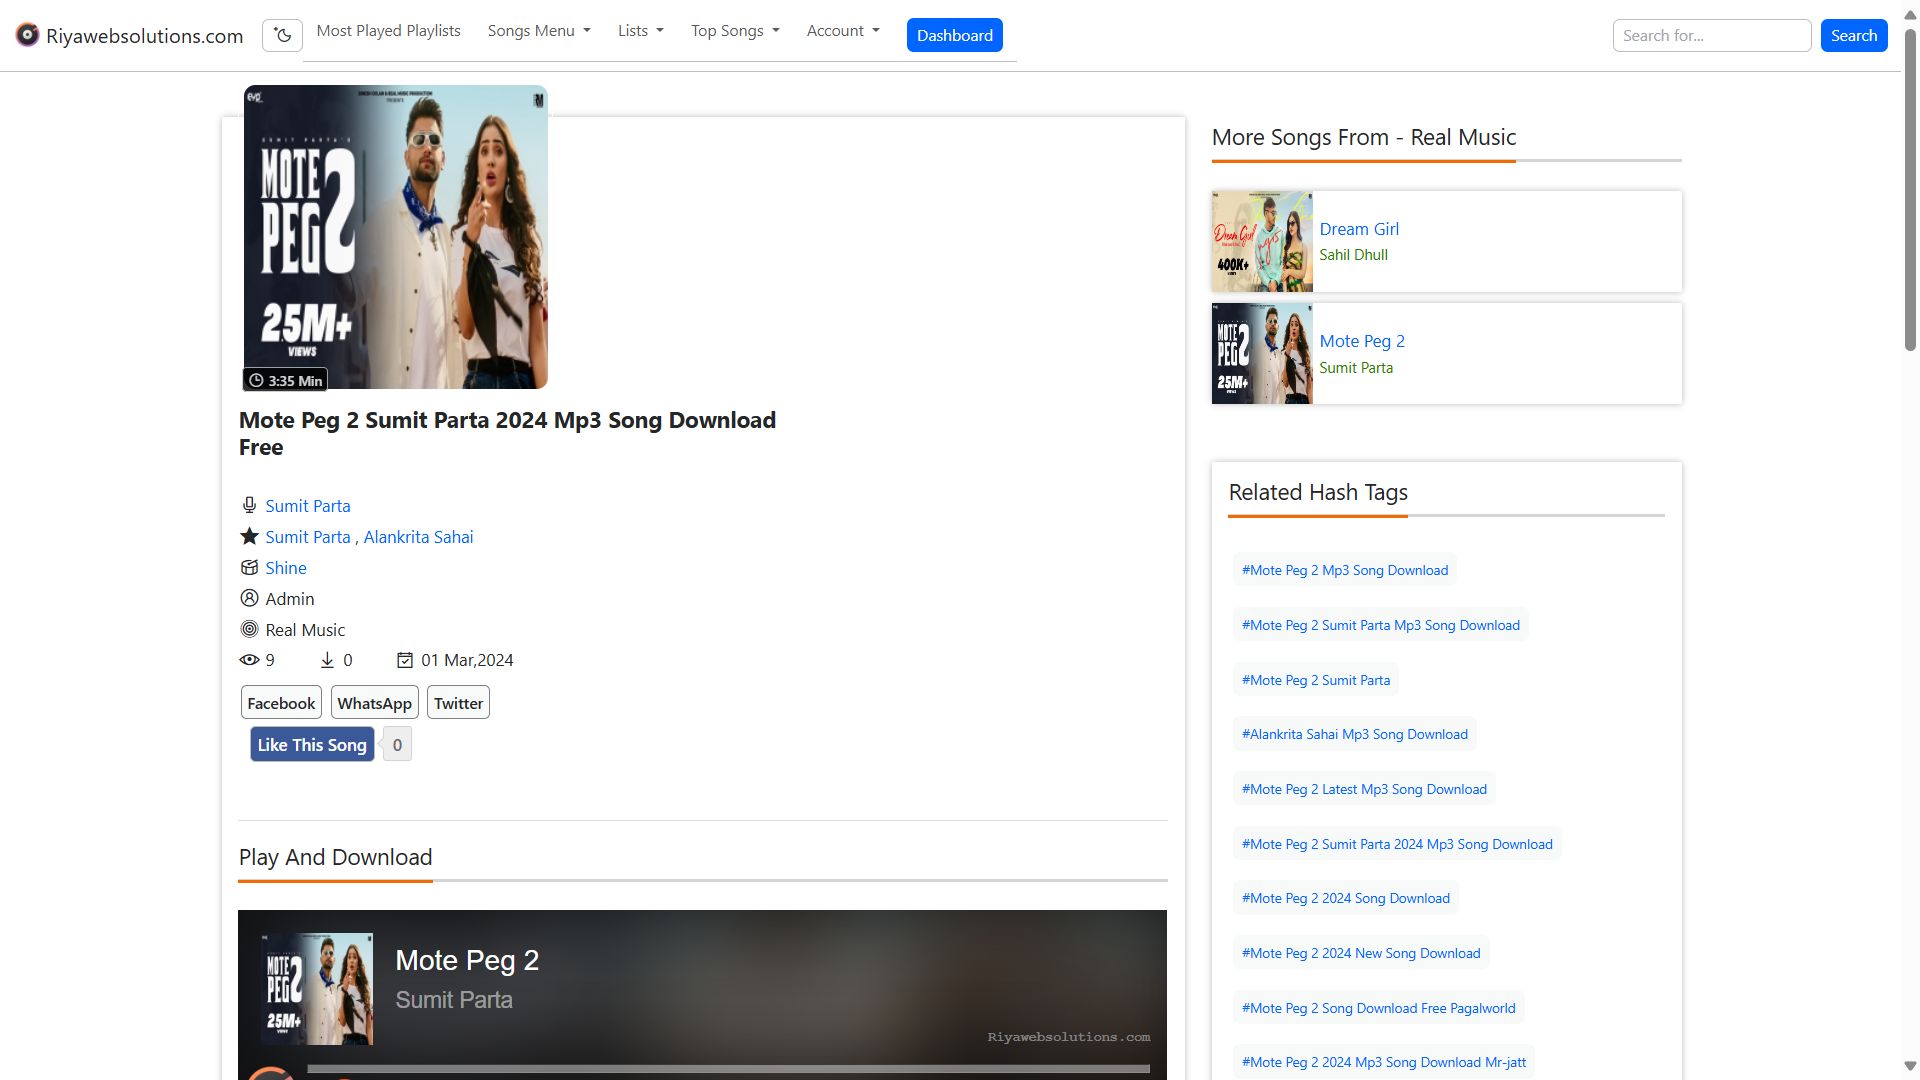Click the calendar date icon

pos(405,660)
